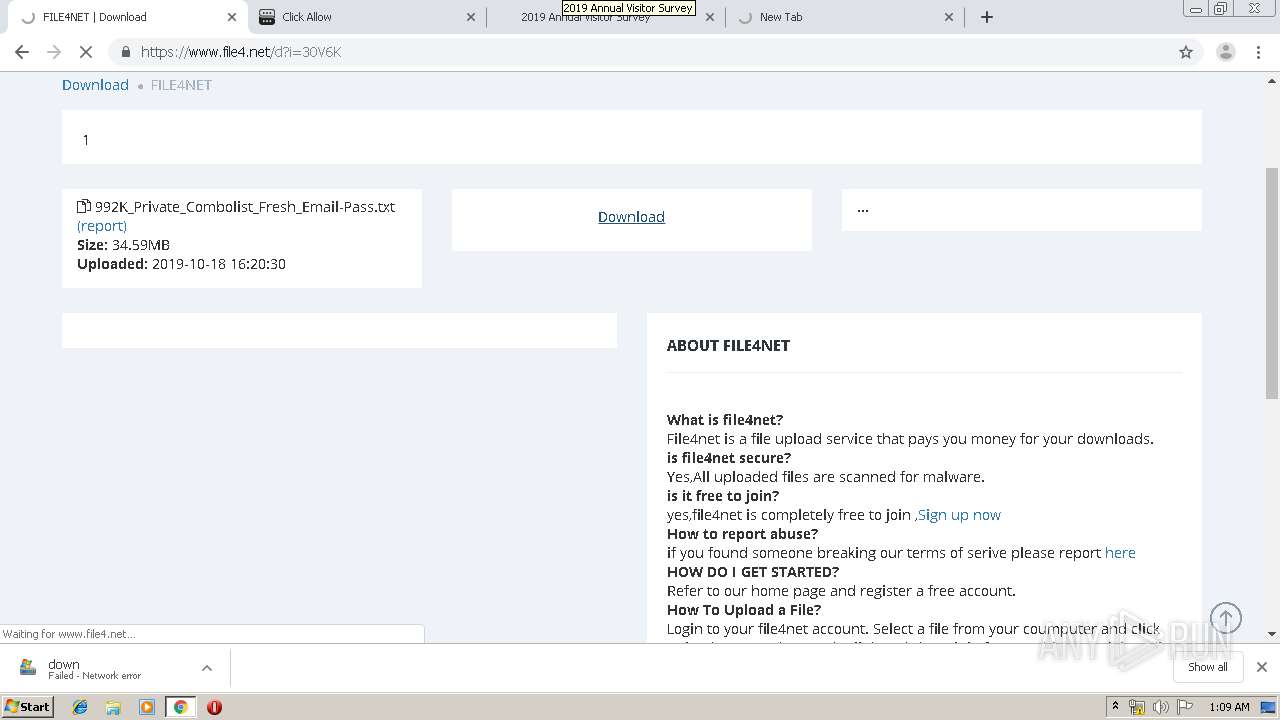Click the scroll-to-top arrow button

pos(1226,618)
